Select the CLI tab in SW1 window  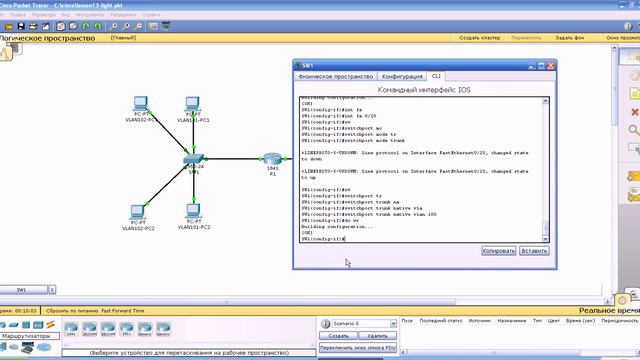(436, 76)
